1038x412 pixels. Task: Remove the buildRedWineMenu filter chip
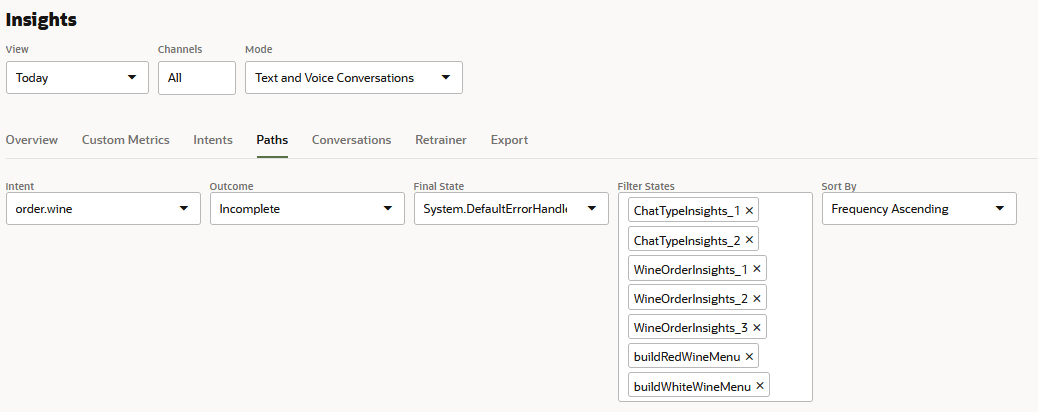tap(749, 356)
